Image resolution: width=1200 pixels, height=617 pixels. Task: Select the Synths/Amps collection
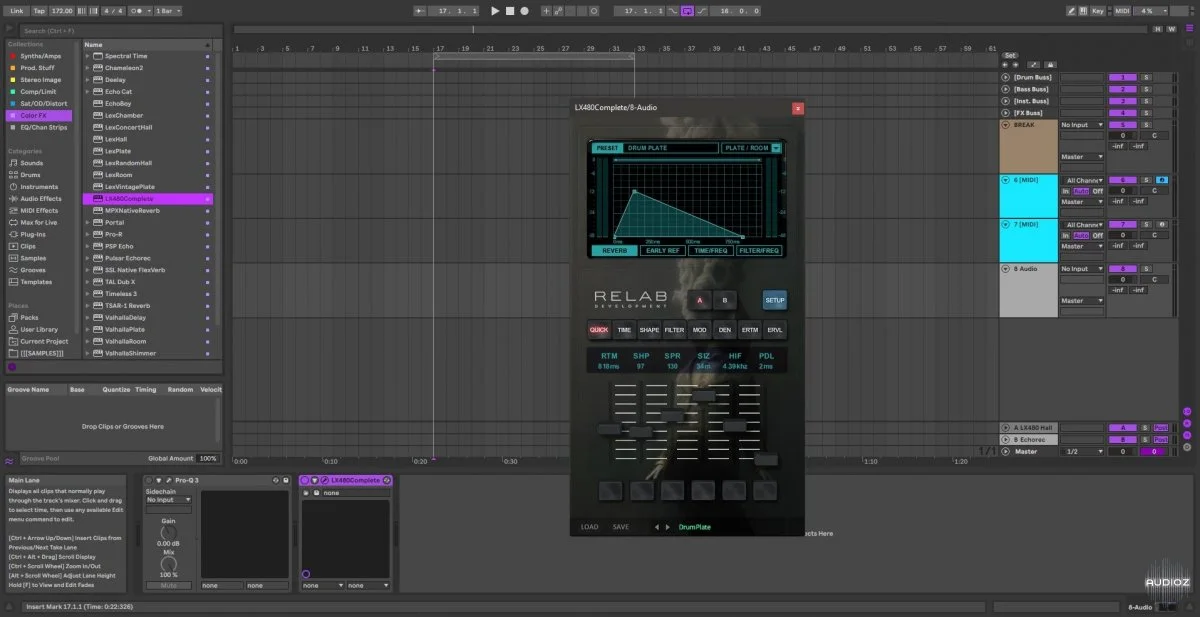click(40, 56)
